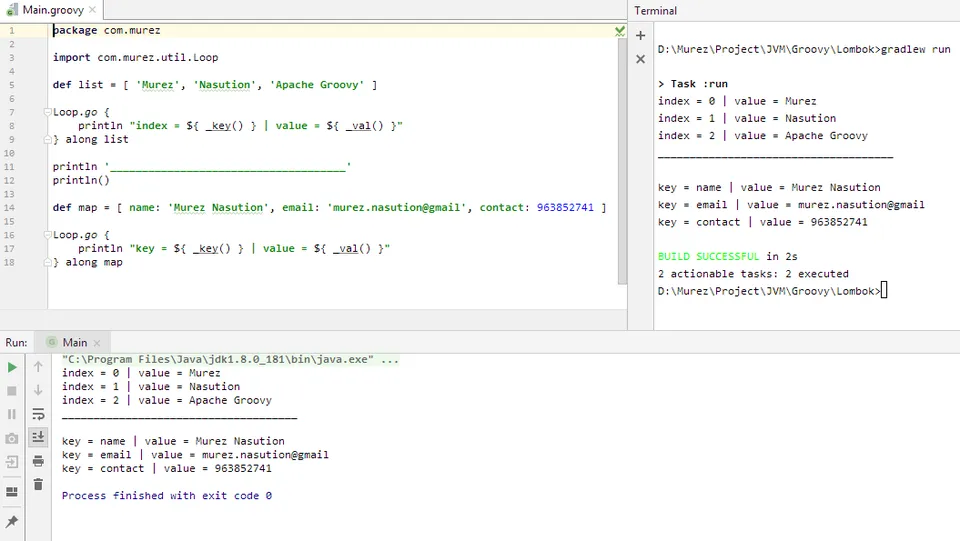Move down the stack trace arrow
The height and width of the screenshot is (541, 960).
38,390
